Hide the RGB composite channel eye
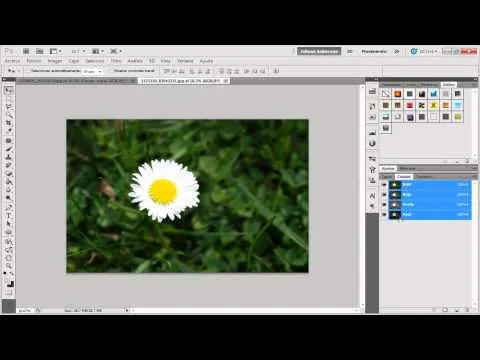Screen dimensions: 480x360 pyautogui.click(x=384, y=184)
